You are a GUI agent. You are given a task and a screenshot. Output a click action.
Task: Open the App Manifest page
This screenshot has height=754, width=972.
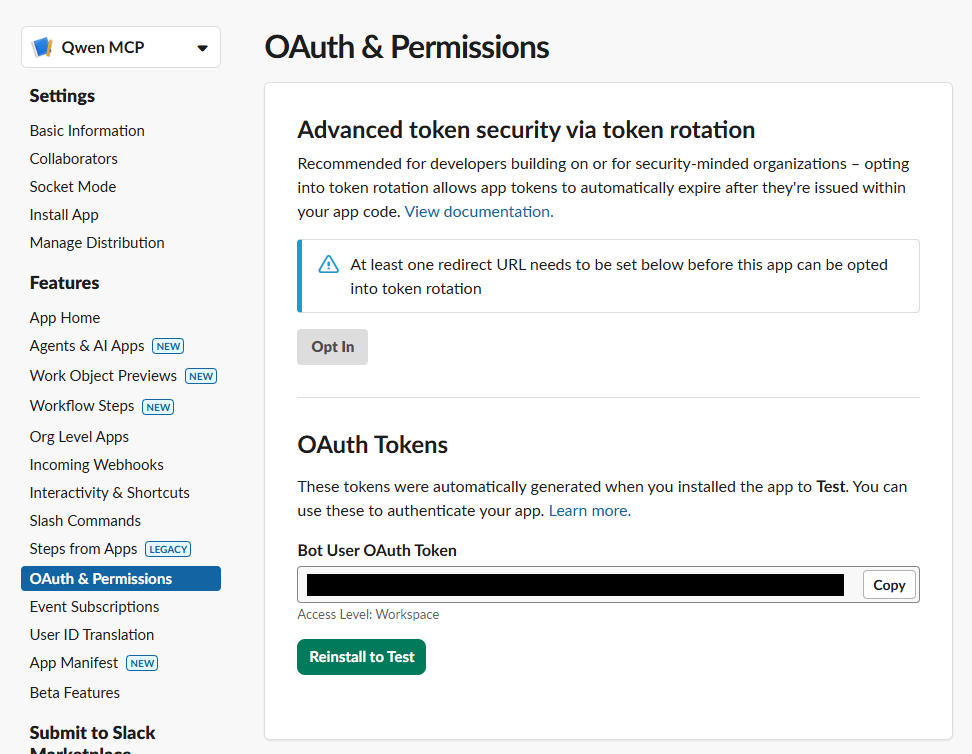tap(74, 663)
